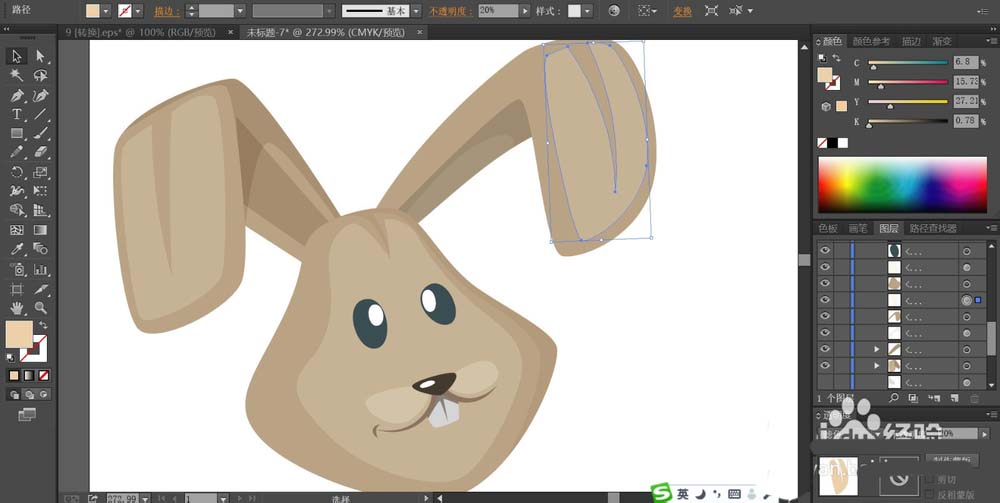Open the opacity 20% dropdown
Image resolution: width=1000 pixels, height=503 pixels.
[526, 11]
